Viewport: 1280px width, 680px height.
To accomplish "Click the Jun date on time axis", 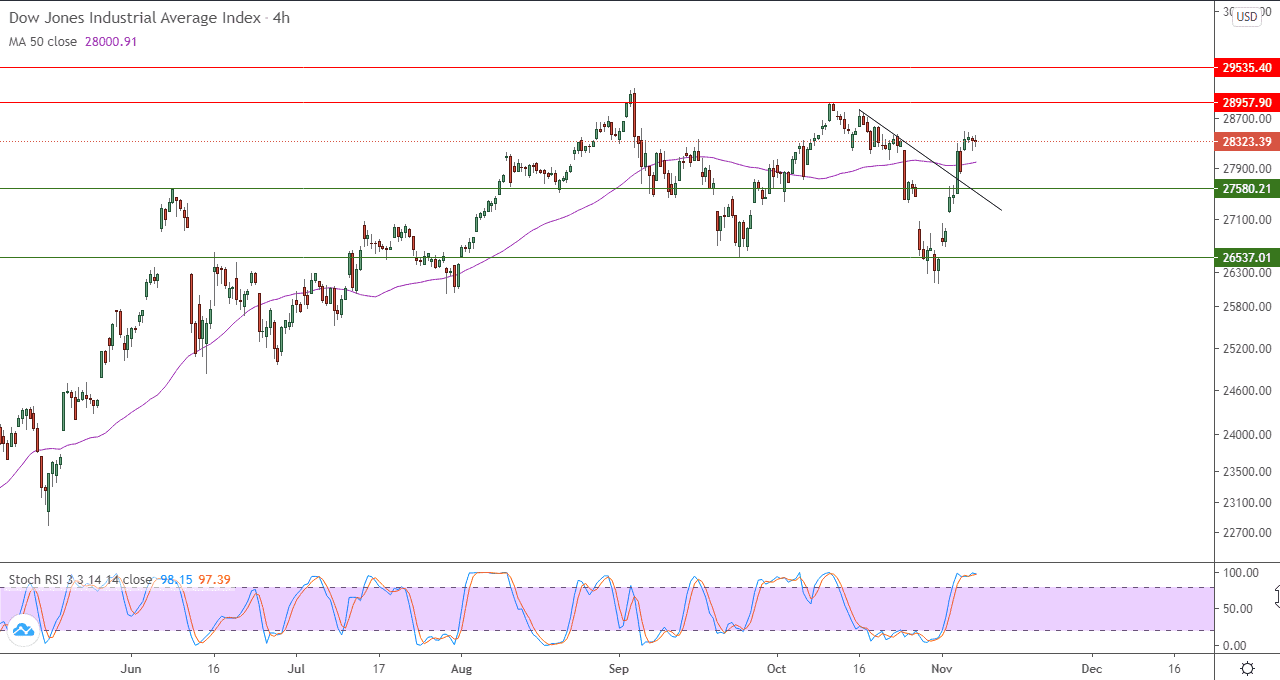I will [132, 668].
